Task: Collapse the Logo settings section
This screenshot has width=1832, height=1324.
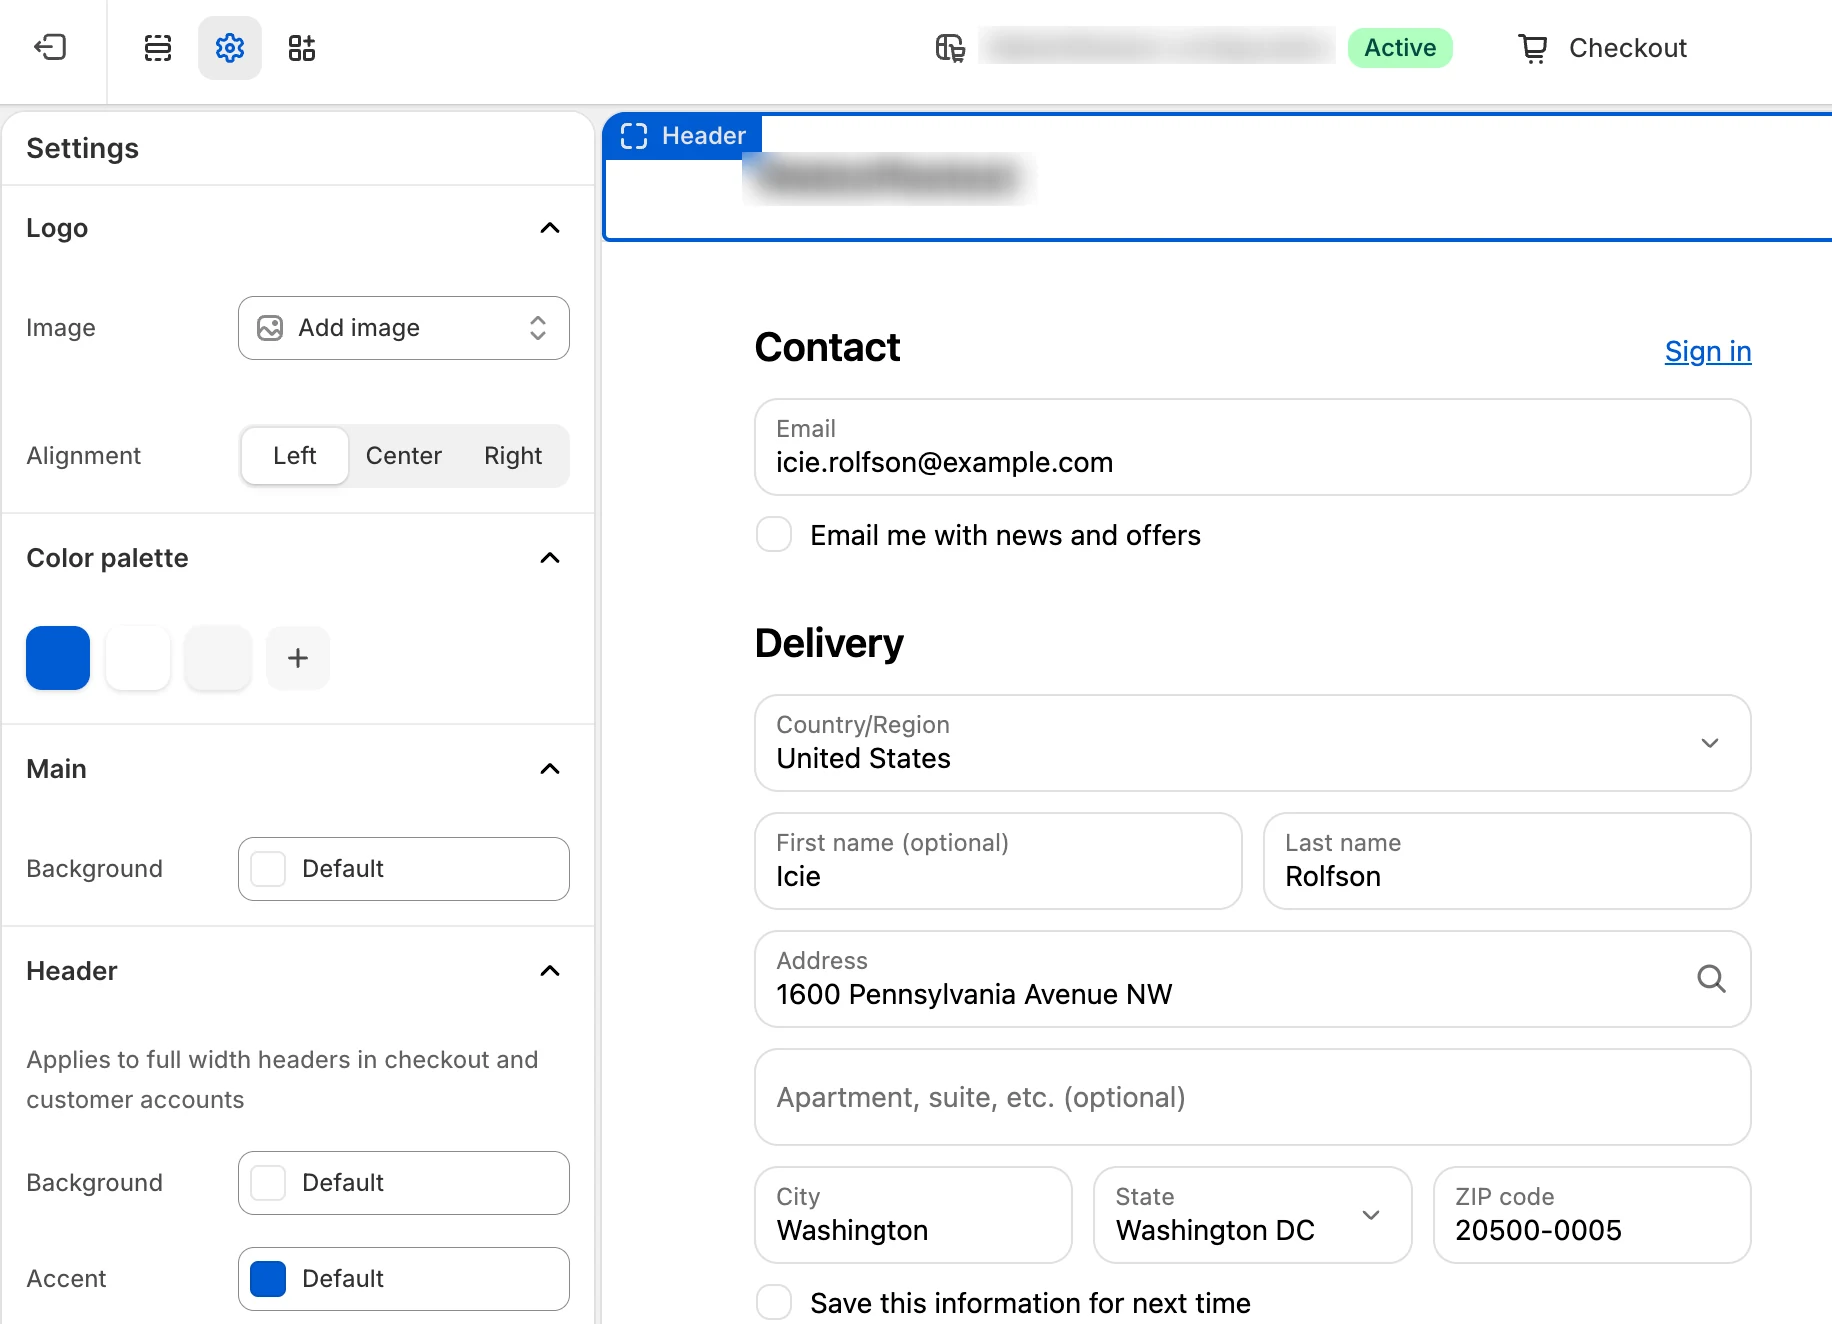Action: [550, 228]
